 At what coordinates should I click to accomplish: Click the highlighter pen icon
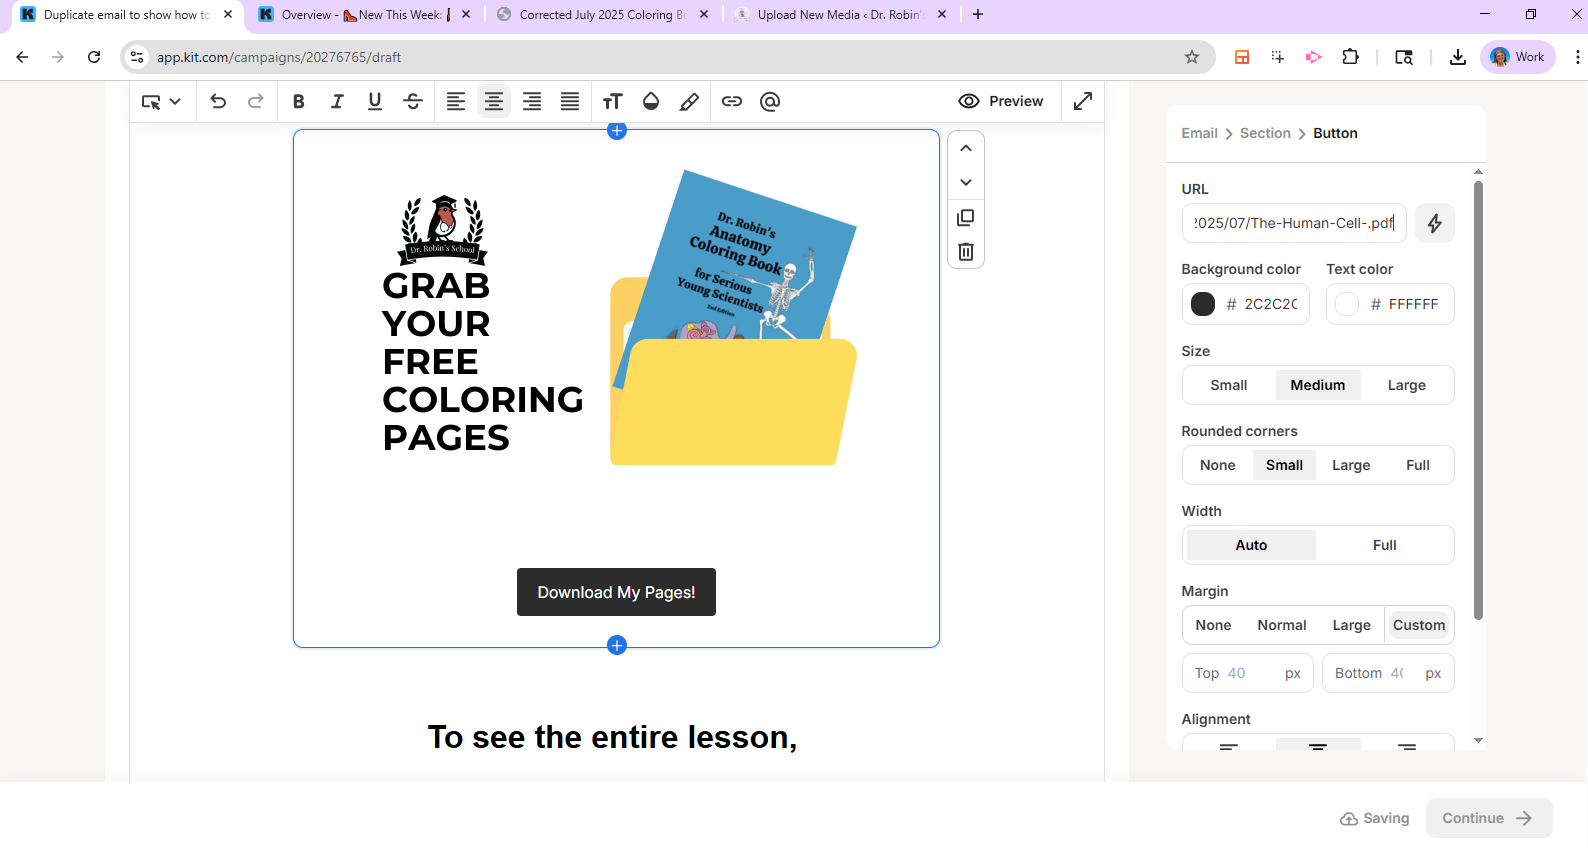pos(689,101)
